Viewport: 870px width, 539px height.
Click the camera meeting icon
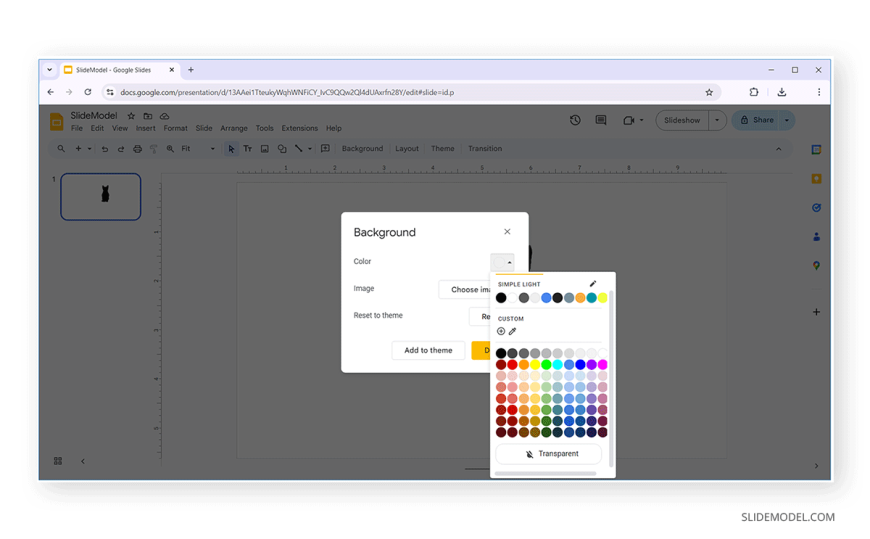629,120
